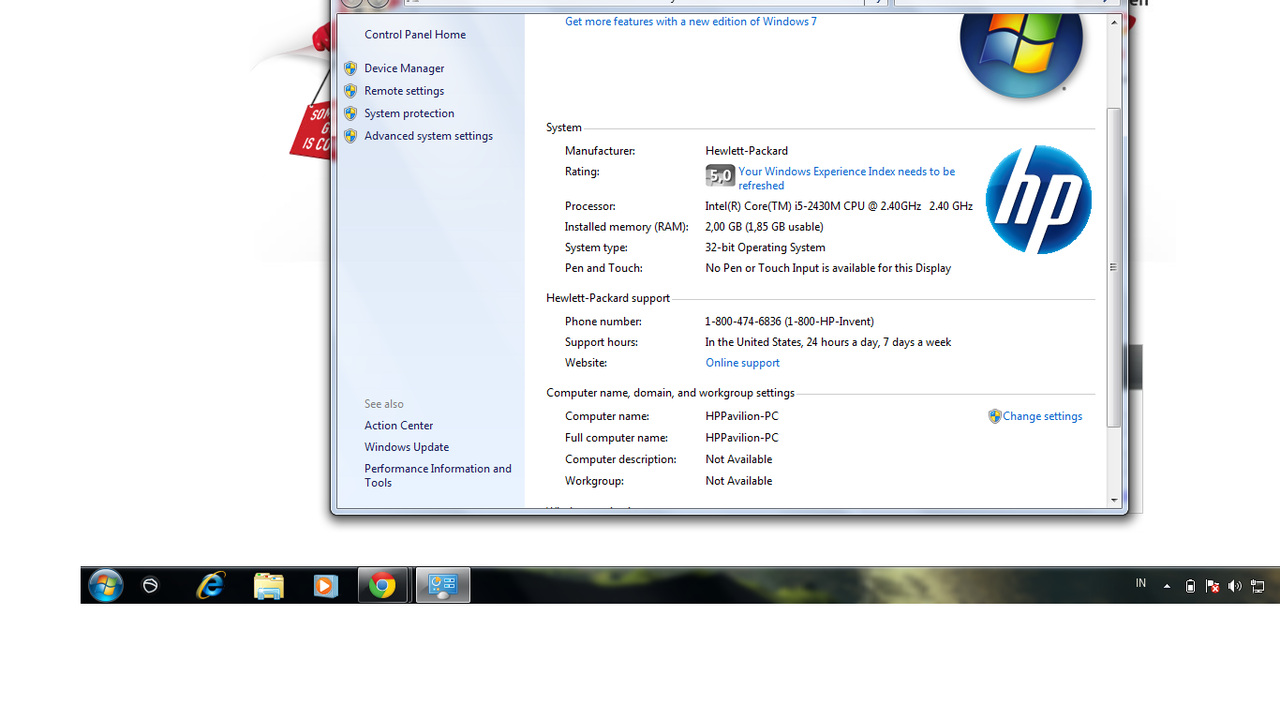
Task: Click 'HPPavilion-PC' beside Full computer name
Action: 741,438
